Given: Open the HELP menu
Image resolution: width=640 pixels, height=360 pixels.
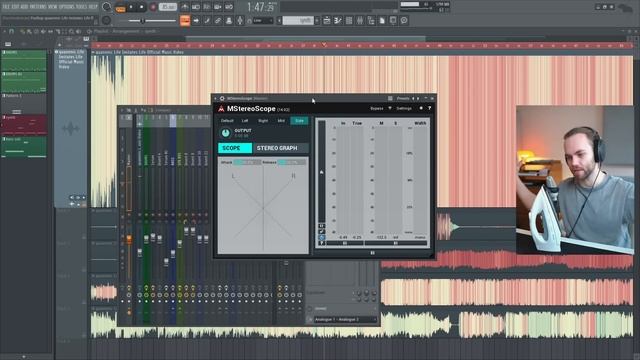Looking at the screenshot, I should (x=93, y=7).
